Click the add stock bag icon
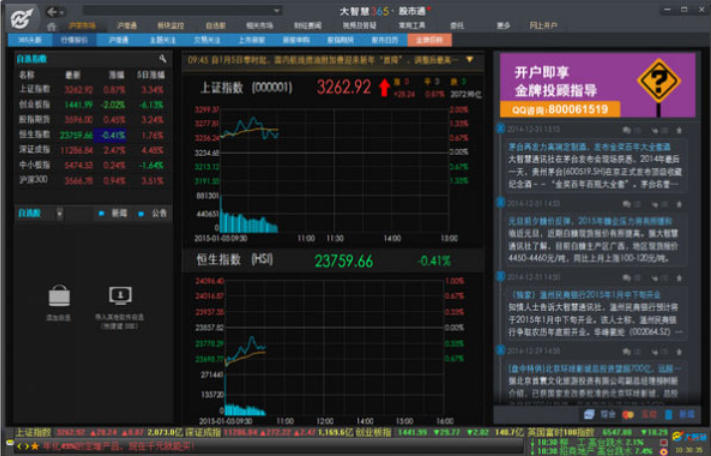Viewport: 711px width, 456px height. (x=59, y=296)
